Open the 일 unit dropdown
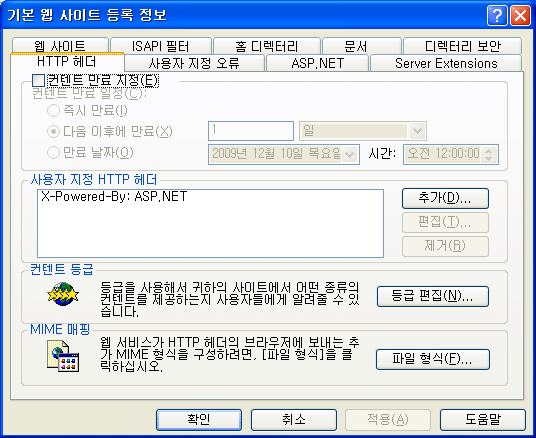This screenshot has width=536, height=438. coord(417,131)
